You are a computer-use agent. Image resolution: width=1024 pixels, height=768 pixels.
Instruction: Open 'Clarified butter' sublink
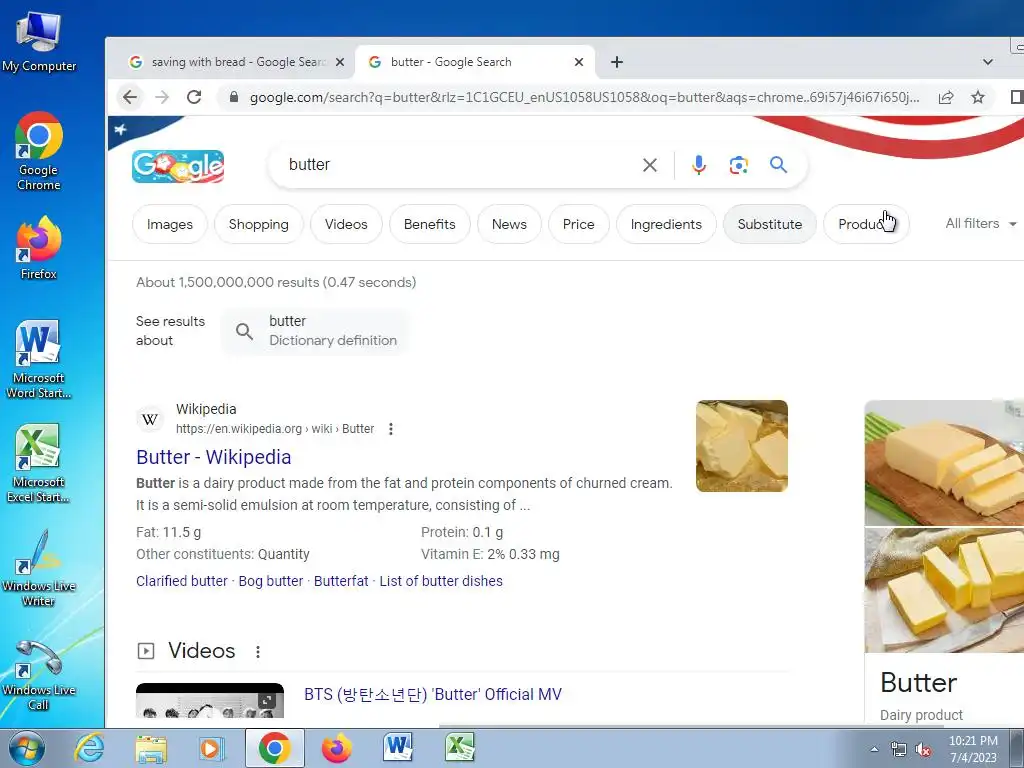[x=182, y=581]
